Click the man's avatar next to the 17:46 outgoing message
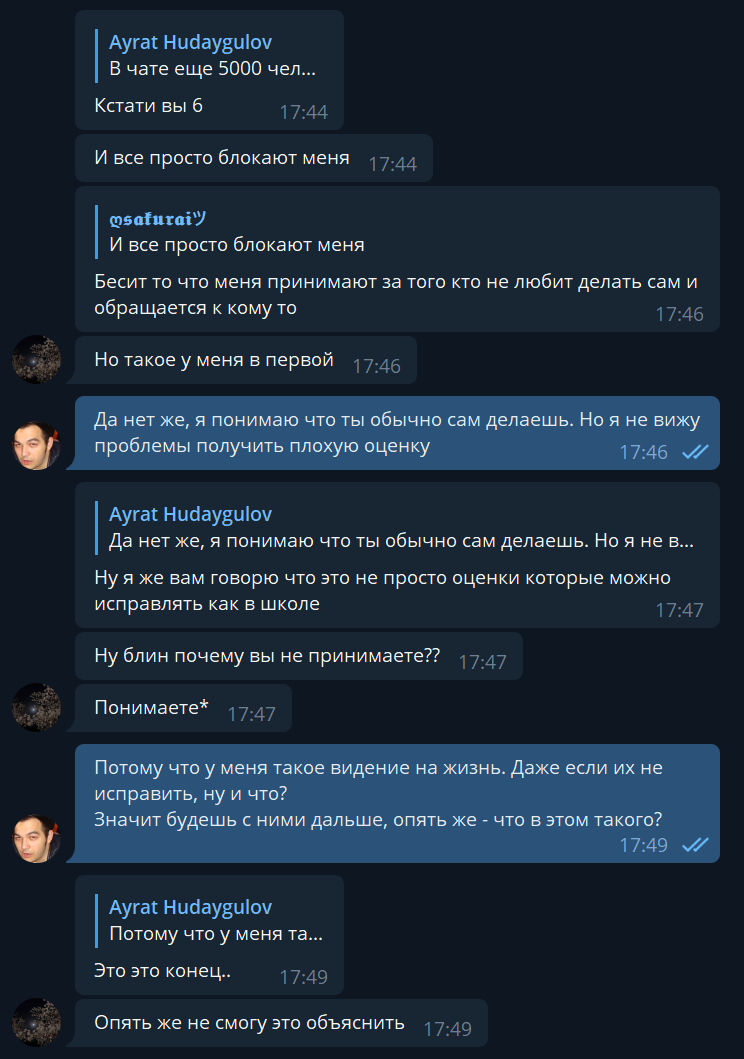 (x=36, y=446)
